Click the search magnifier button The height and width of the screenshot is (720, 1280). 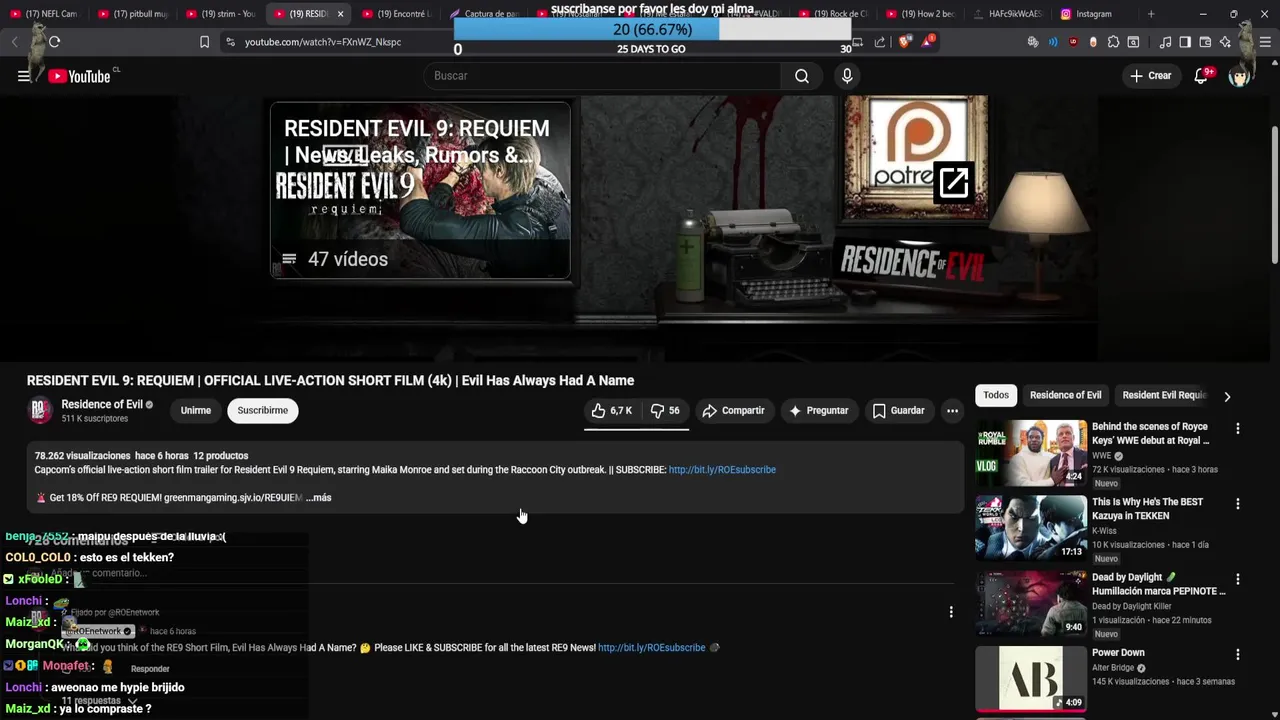802,76
